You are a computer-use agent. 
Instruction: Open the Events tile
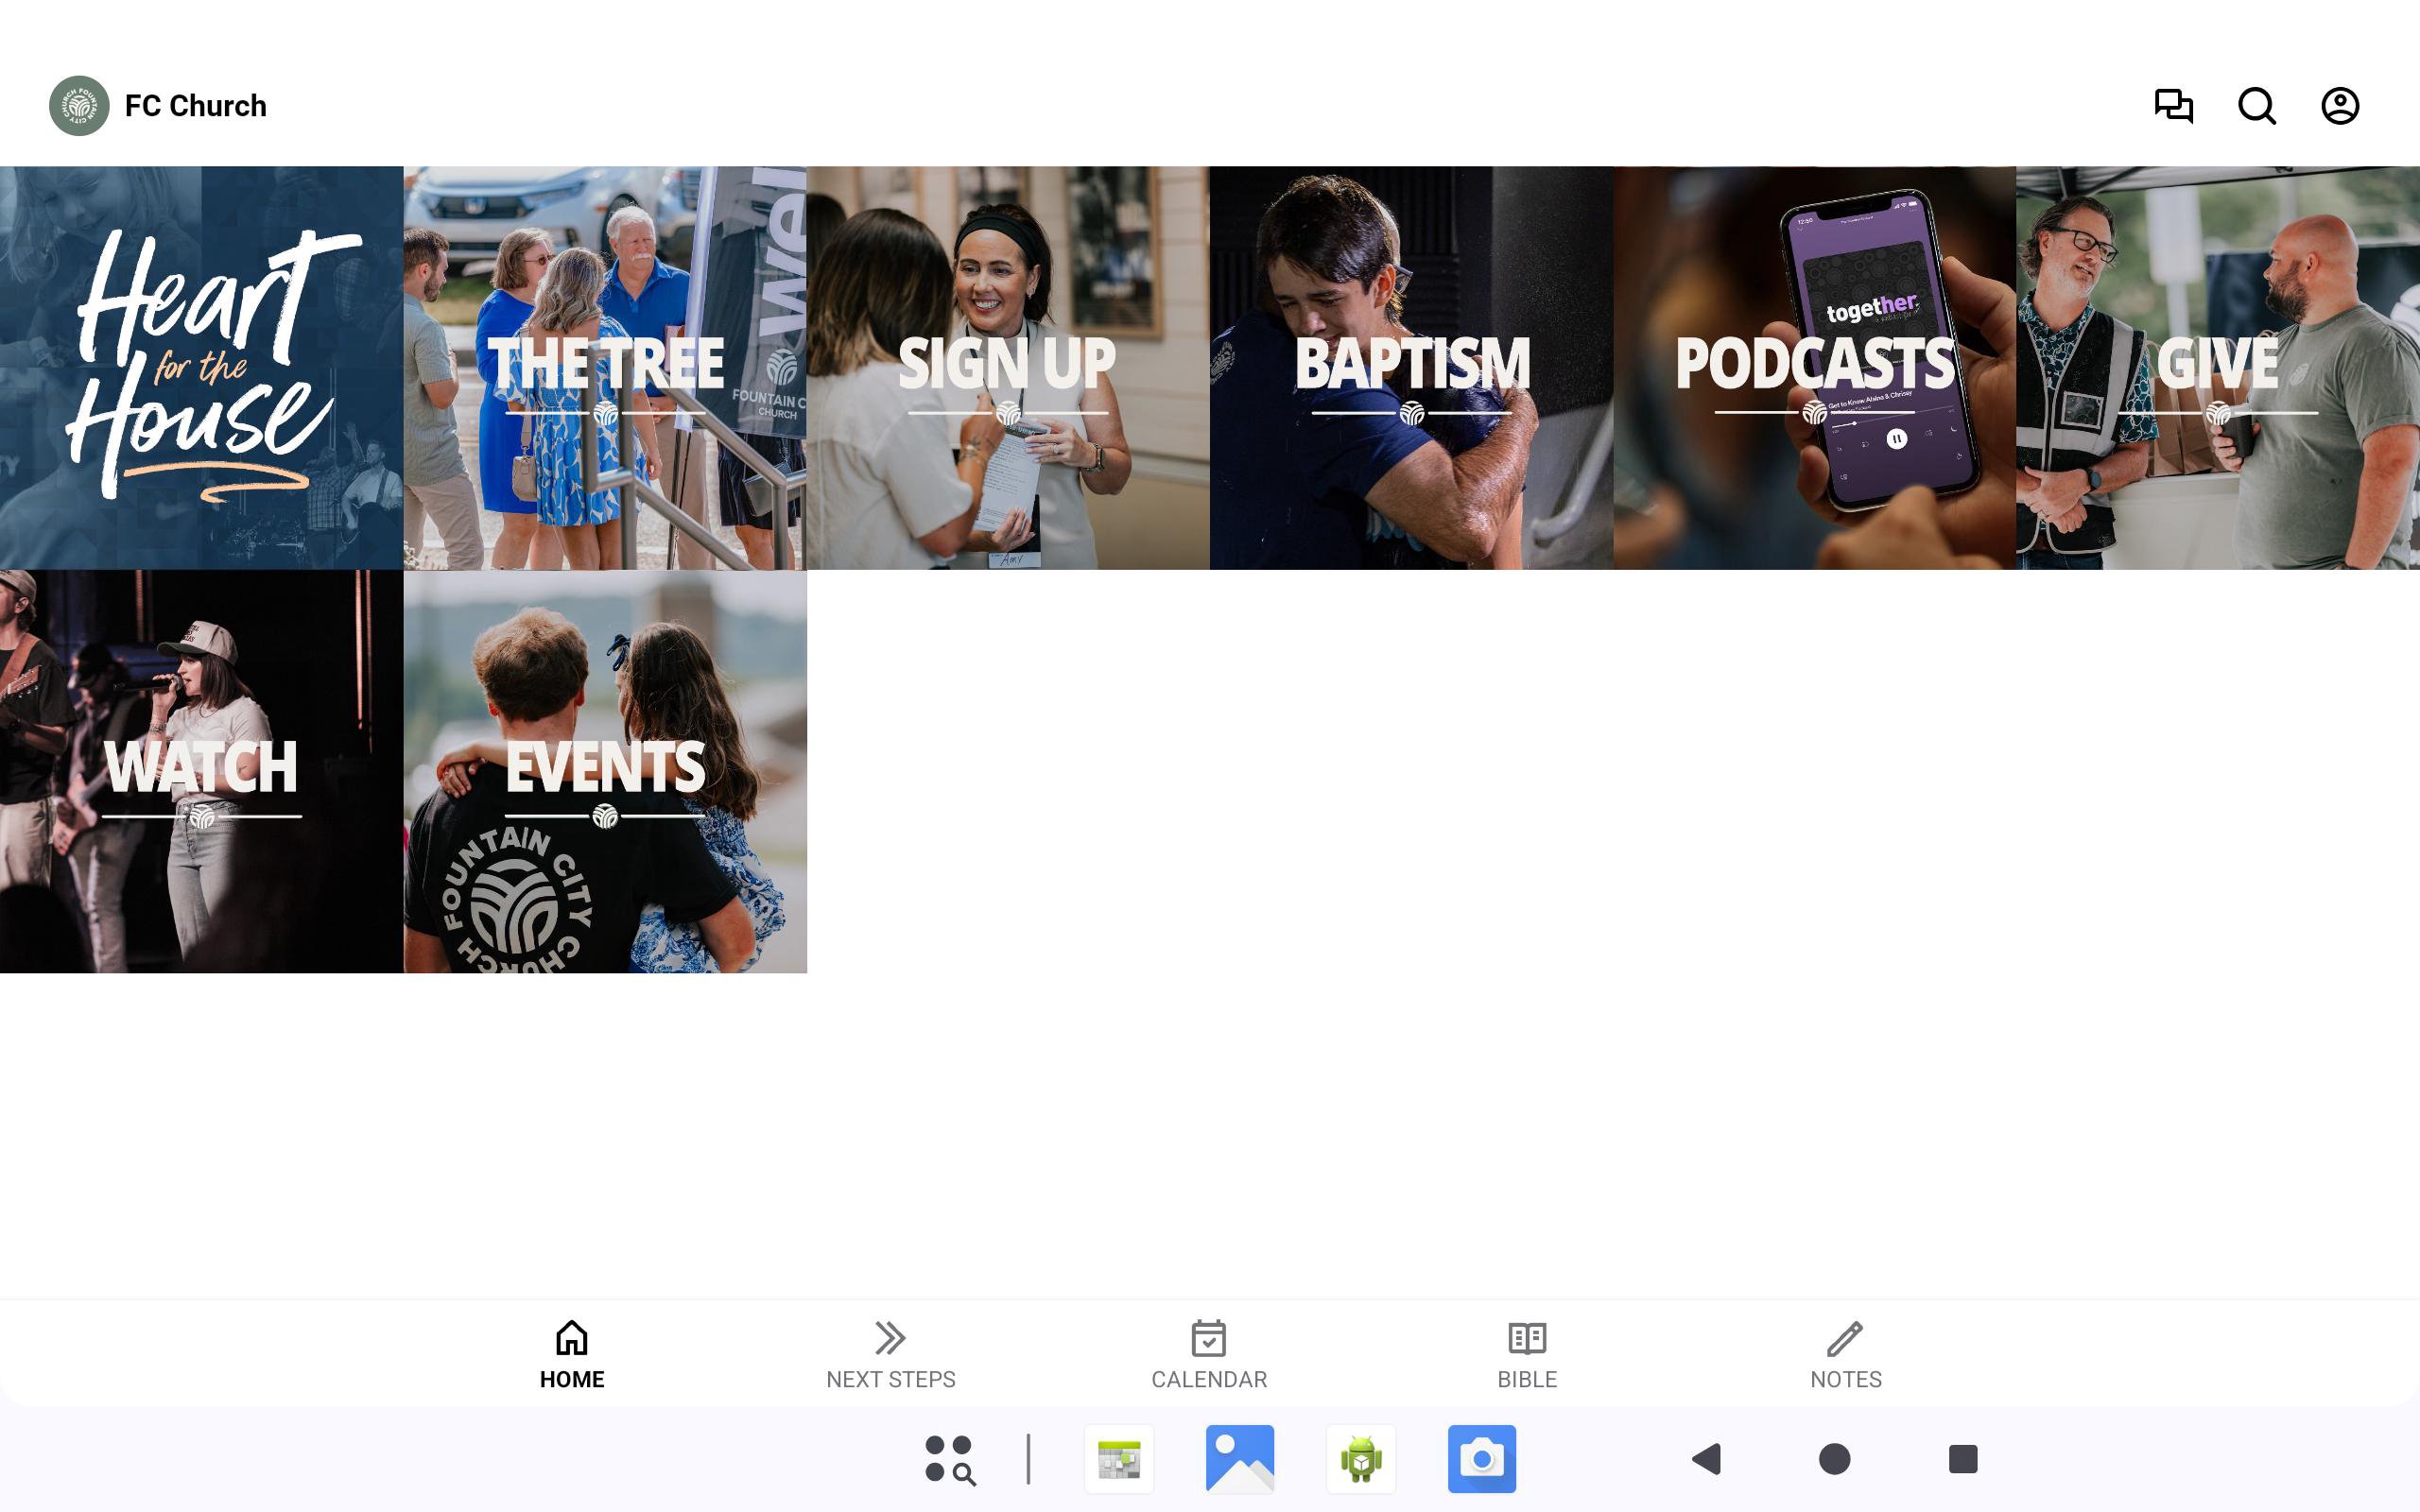coord(605,771)
